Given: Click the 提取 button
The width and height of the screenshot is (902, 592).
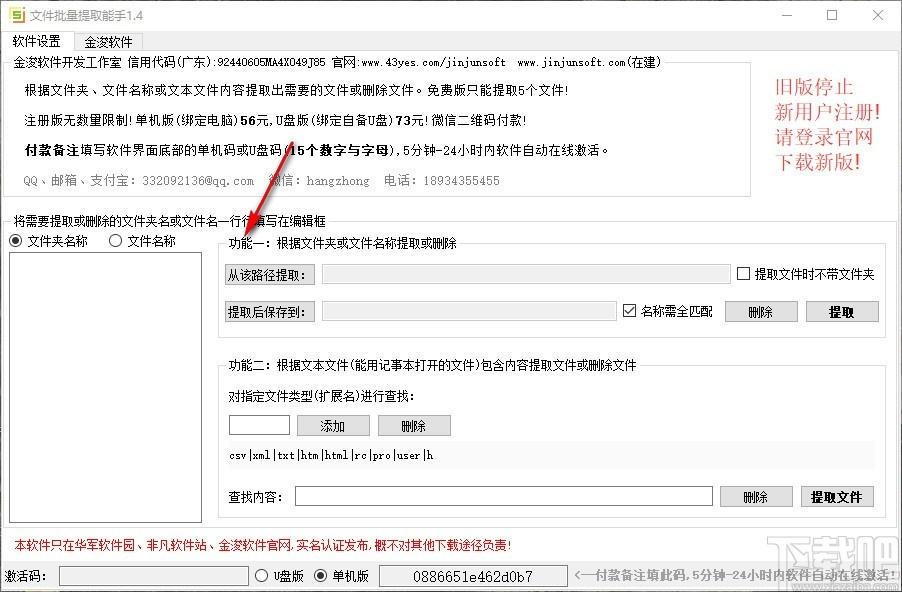Looking at the screenshot, I should point(842,312).
